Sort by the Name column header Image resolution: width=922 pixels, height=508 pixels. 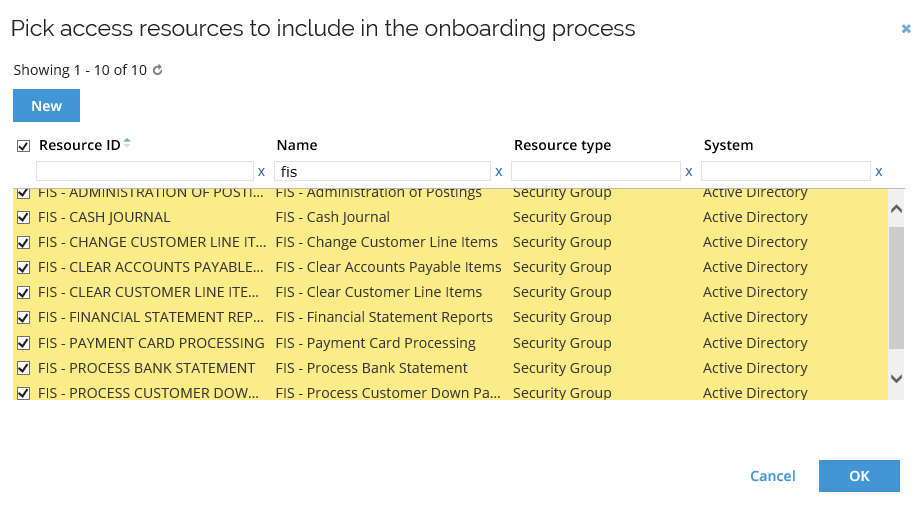tap(297, 145)
